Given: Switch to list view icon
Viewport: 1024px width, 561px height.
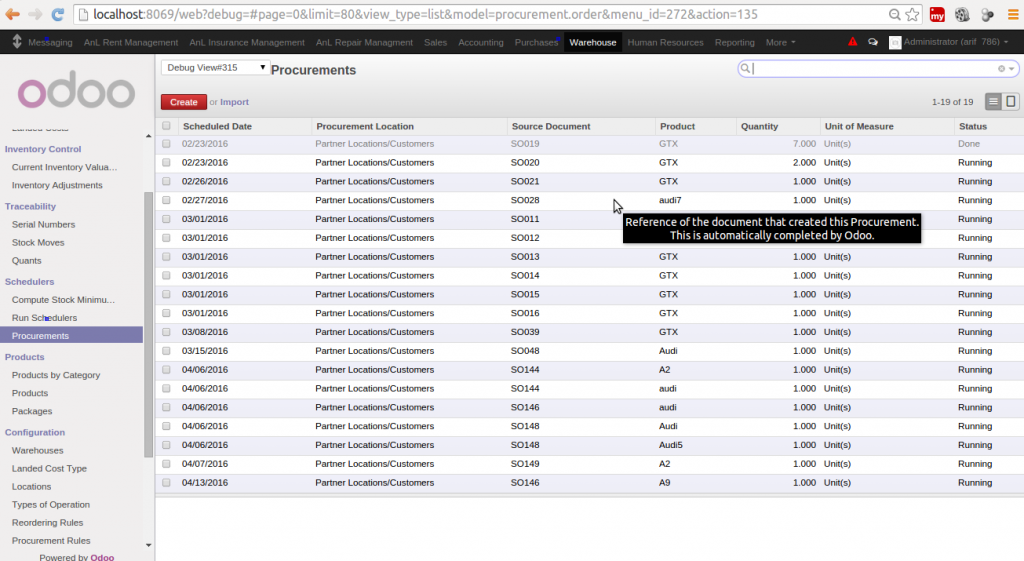Looking at the screenshot, I should (993, 102).
